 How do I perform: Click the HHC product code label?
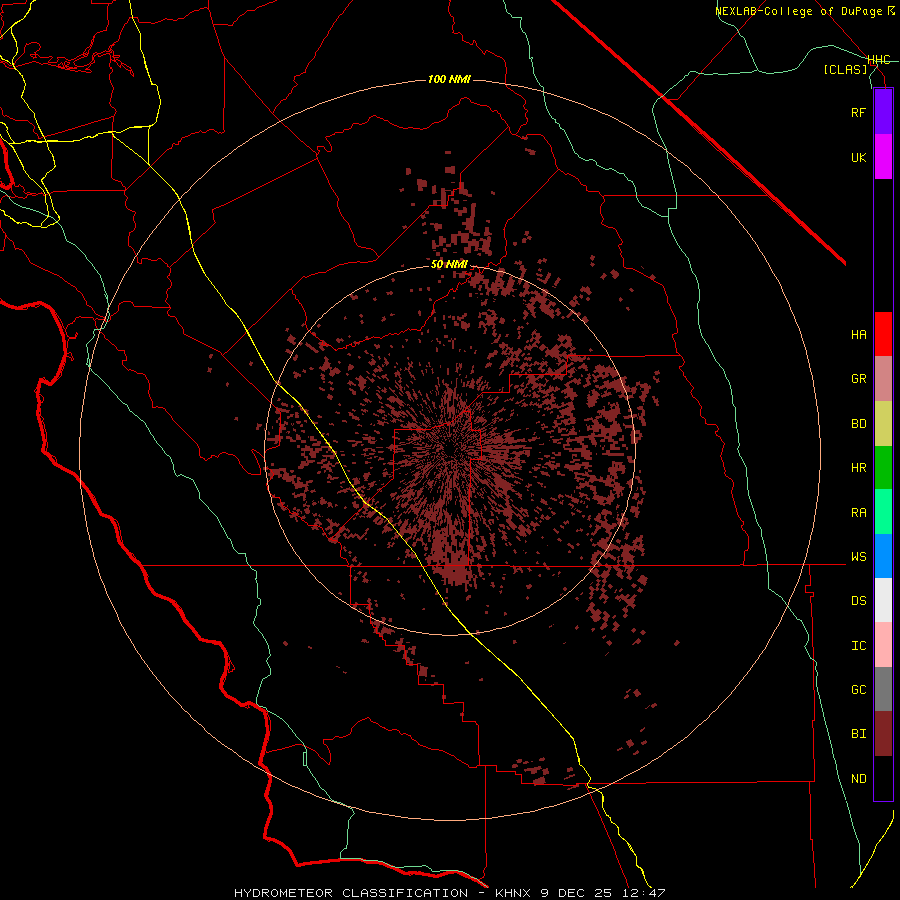click(879, 60)
